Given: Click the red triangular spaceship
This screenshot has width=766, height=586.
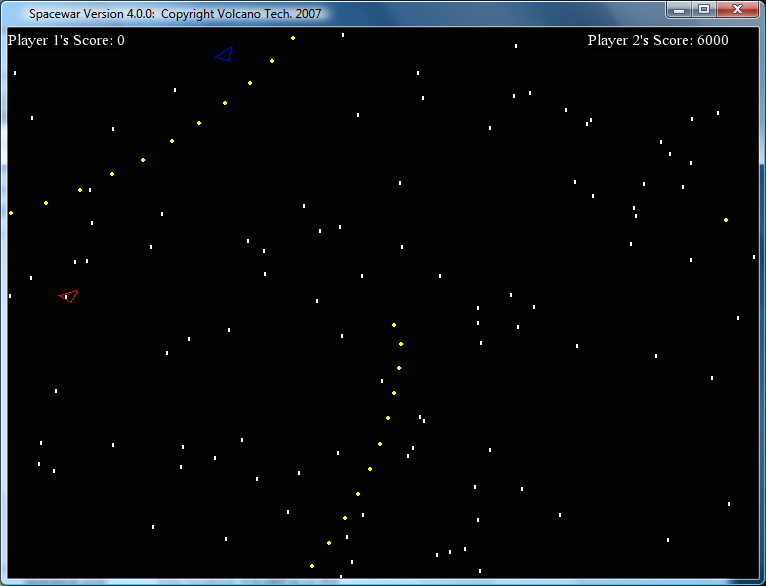Looking at the screenshot, I should point(69,296).
